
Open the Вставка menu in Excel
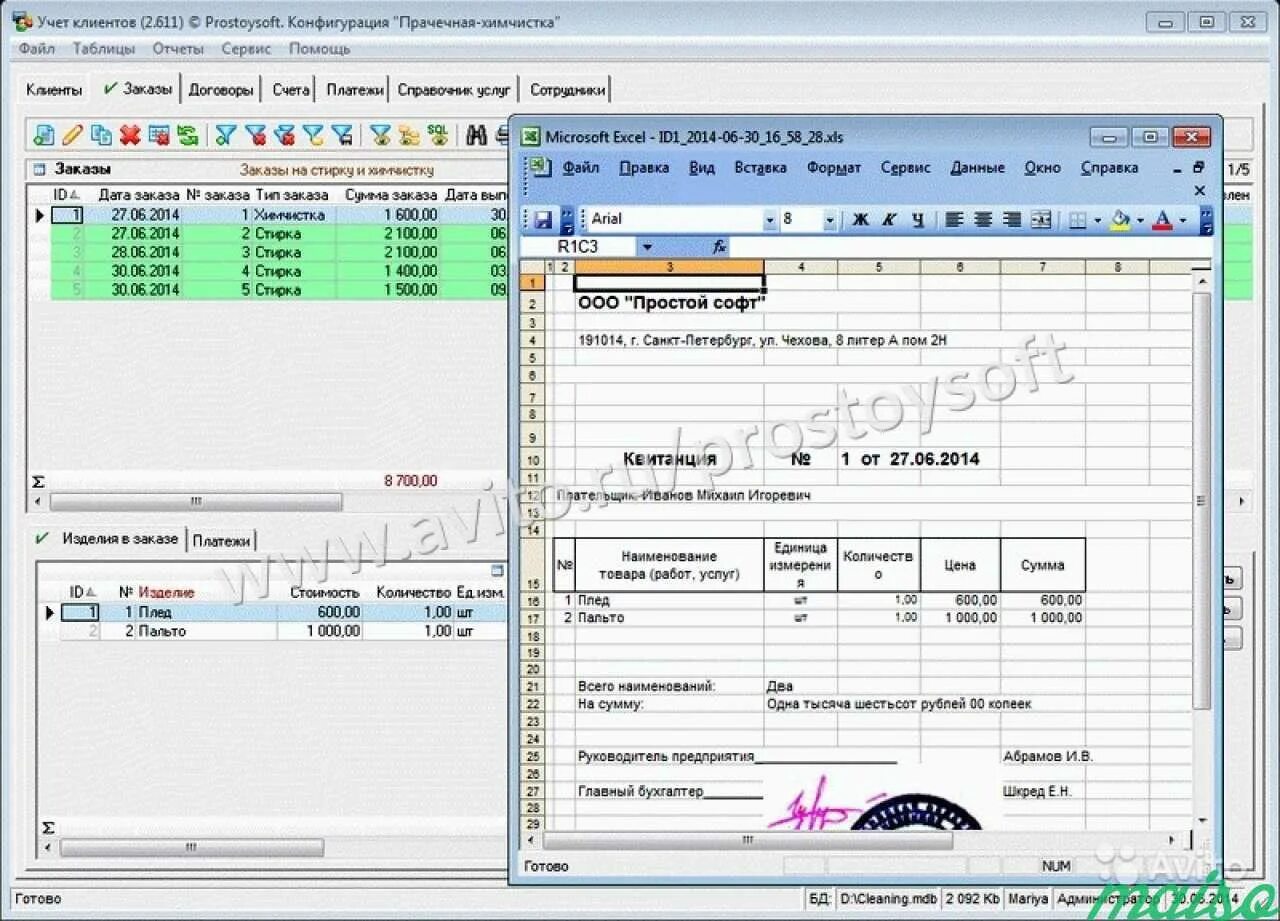pyautogui.click(x=760, y=168)
